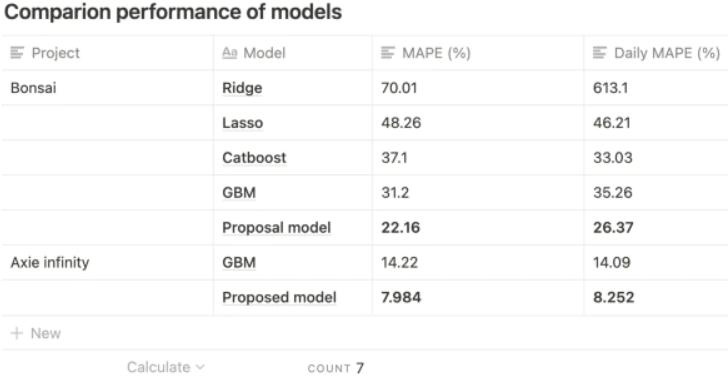Select the 613.1 Daily MAPE cell
The width and height of the screenshot is (728, 387).
[x=656, y=88]
